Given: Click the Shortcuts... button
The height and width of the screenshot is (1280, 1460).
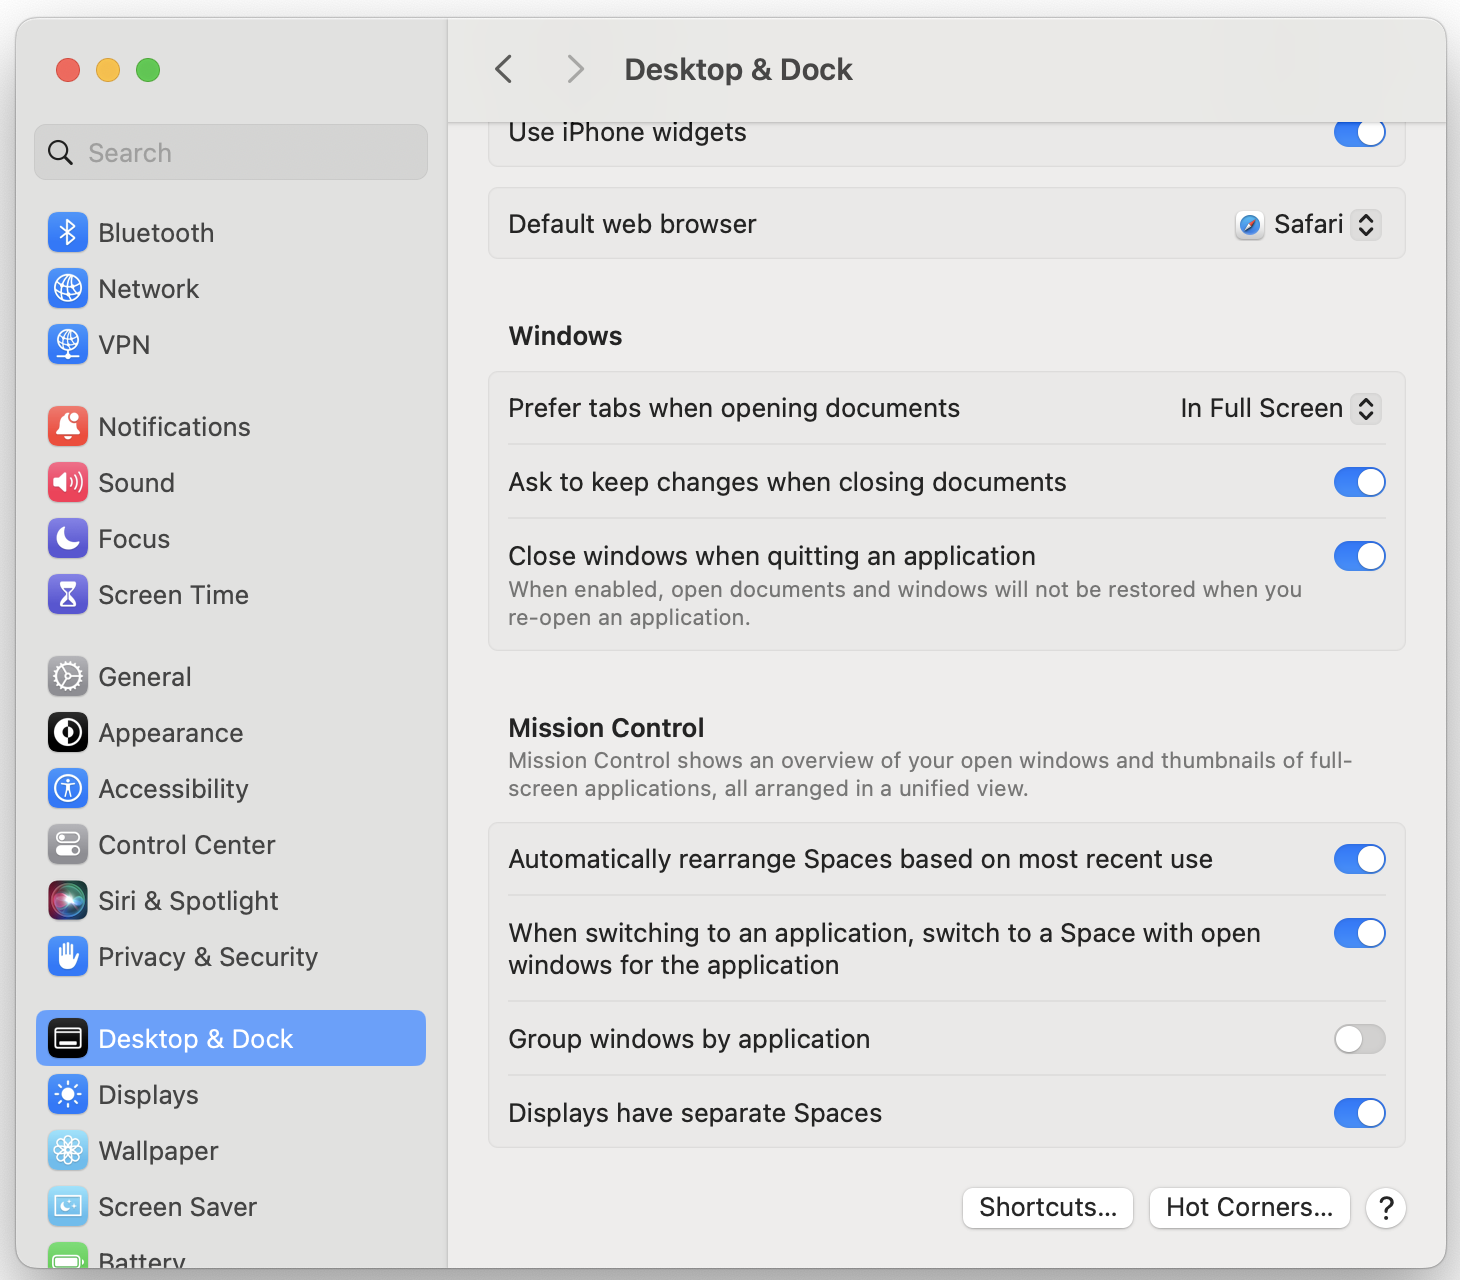Looking at the screenshot, I should click(x=1047, y=1208).
